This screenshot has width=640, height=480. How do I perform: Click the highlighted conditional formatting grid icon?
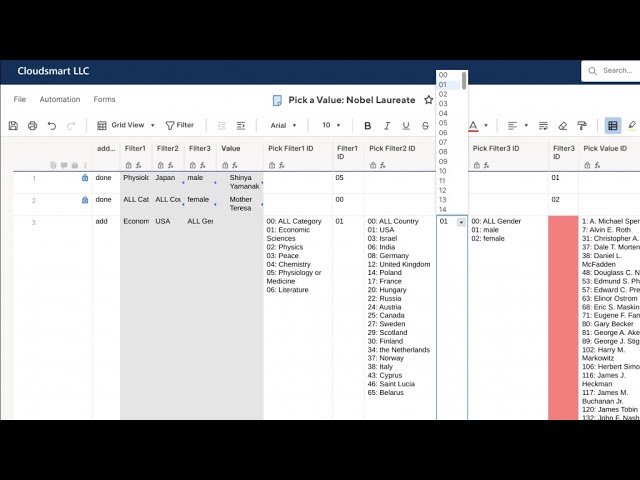[613, 126]
